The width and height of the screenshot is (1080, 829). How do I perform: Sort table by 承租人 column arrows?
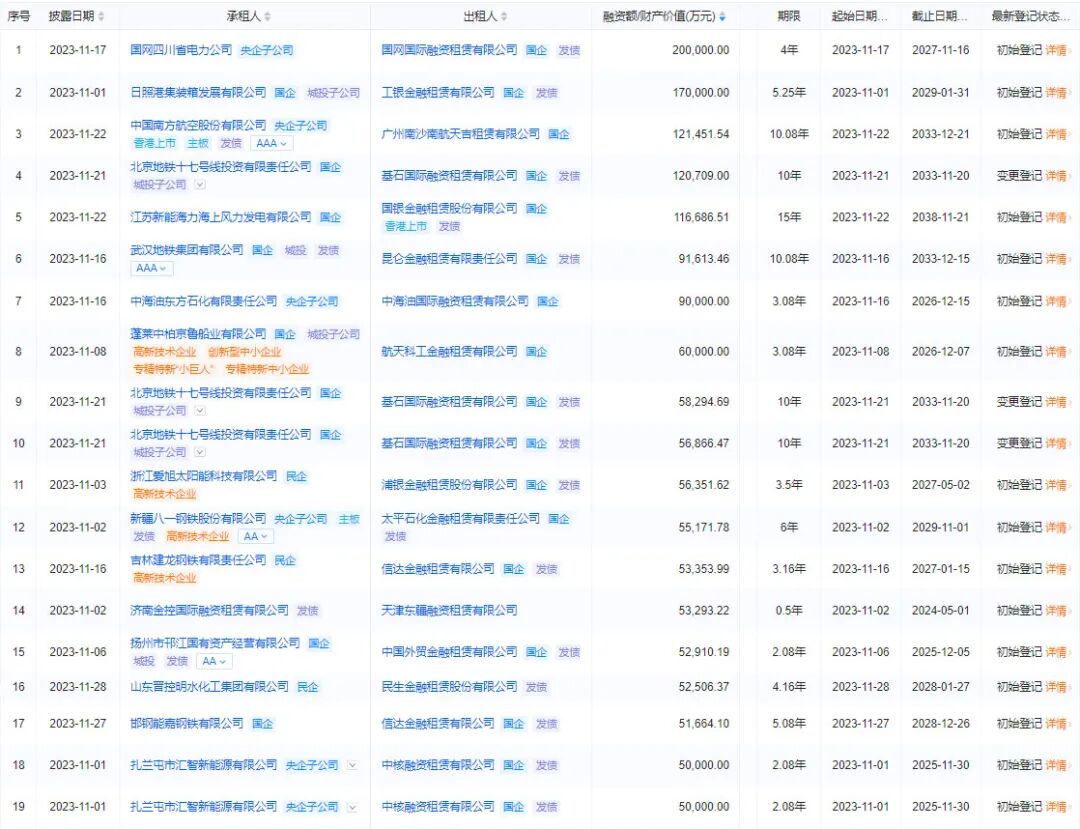(267, 17)
